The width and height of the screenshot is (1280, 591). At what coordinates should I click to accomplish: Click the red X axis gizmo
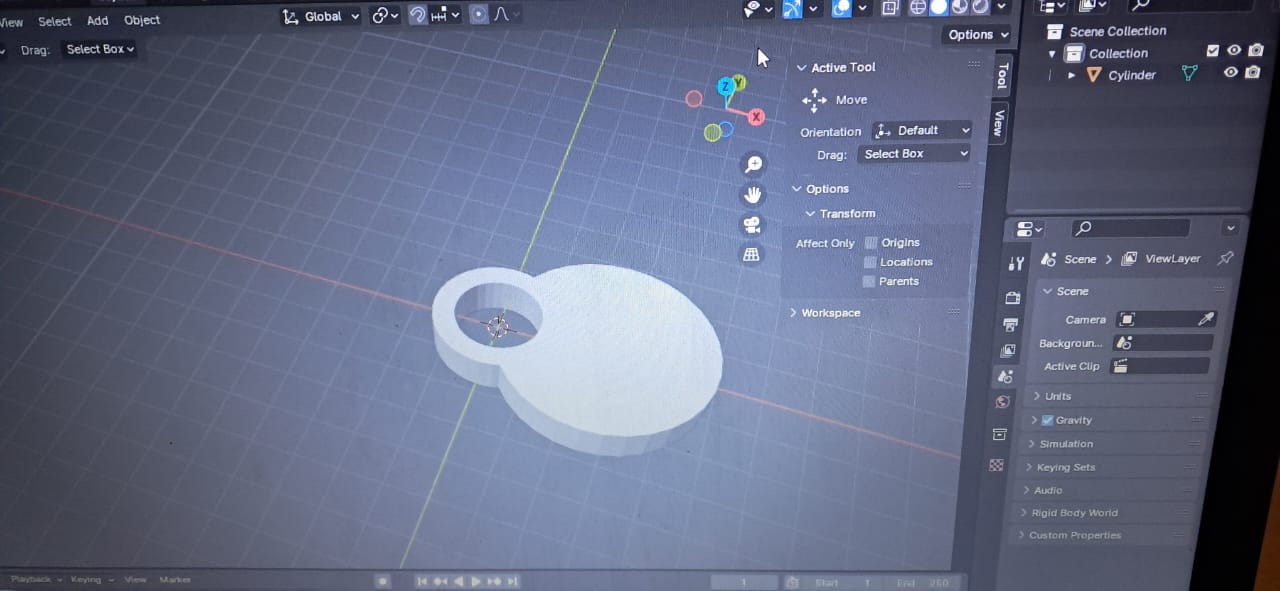756,117
